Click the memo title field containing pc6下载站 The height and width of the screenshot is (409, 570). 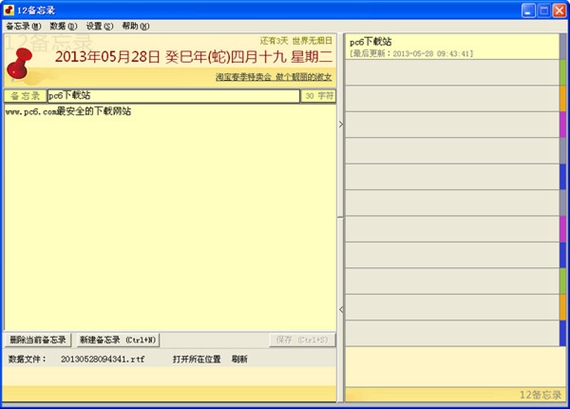(173, 96)
